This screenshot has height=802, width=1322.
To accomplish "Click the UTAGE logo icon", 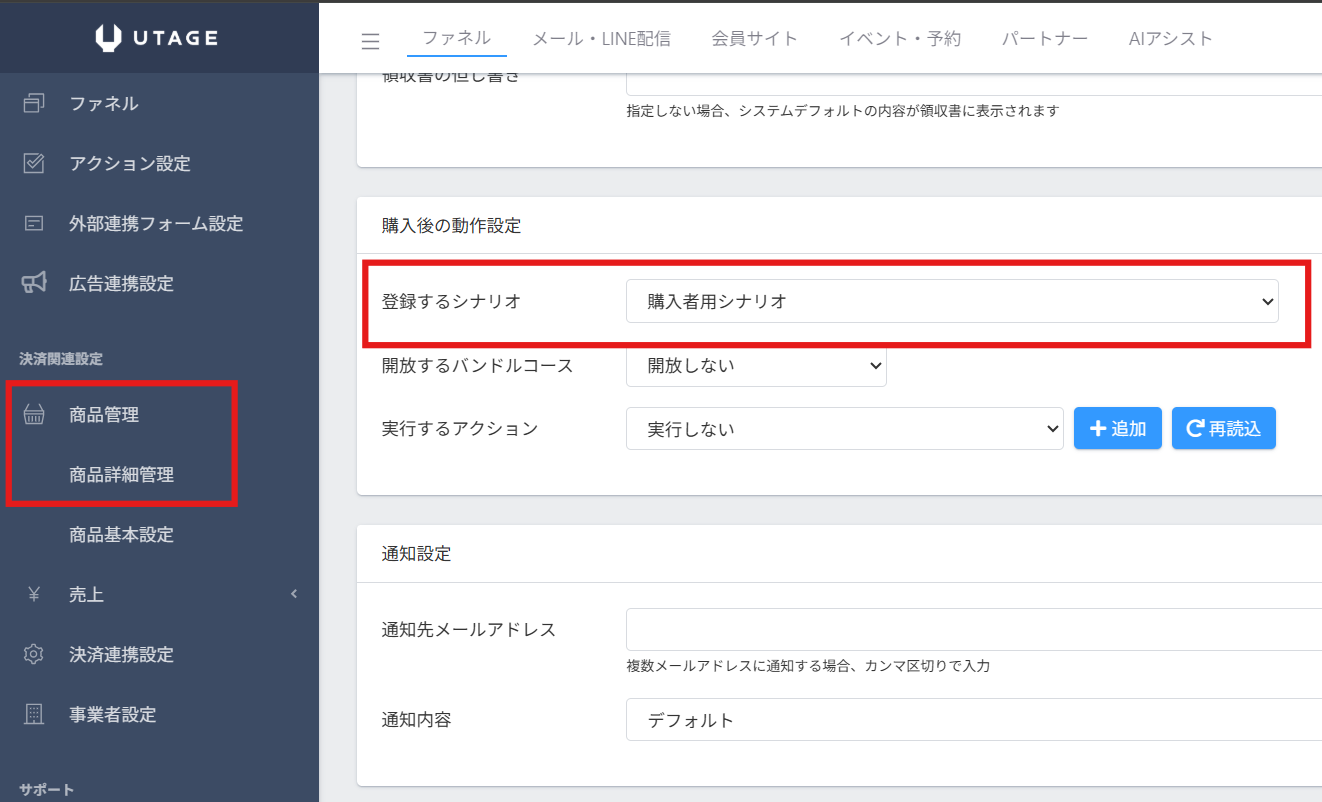I will (x=109, y=38).
